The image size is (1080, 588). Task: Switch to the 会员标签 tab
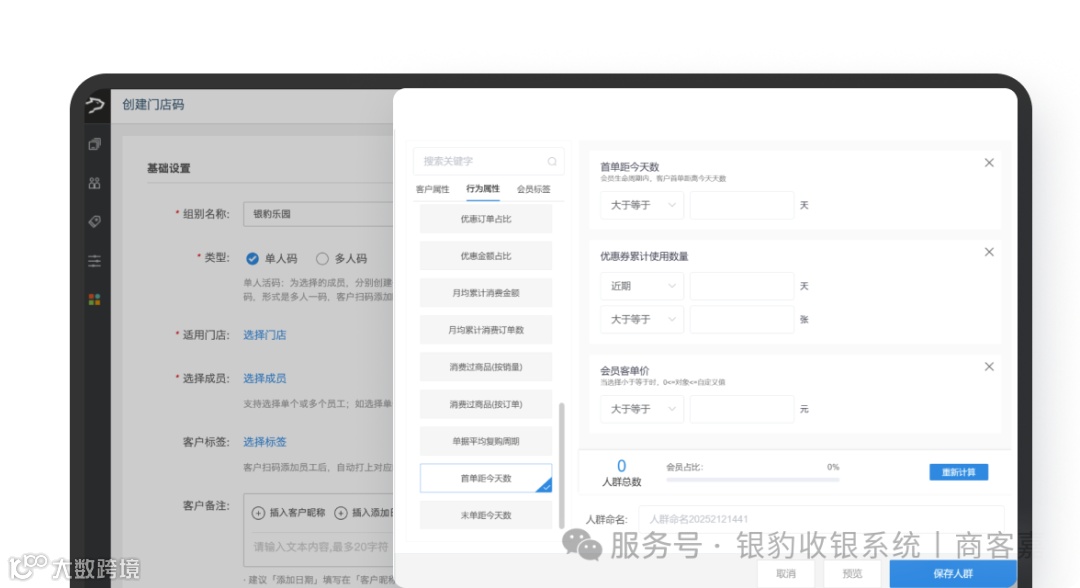[534, 189]
